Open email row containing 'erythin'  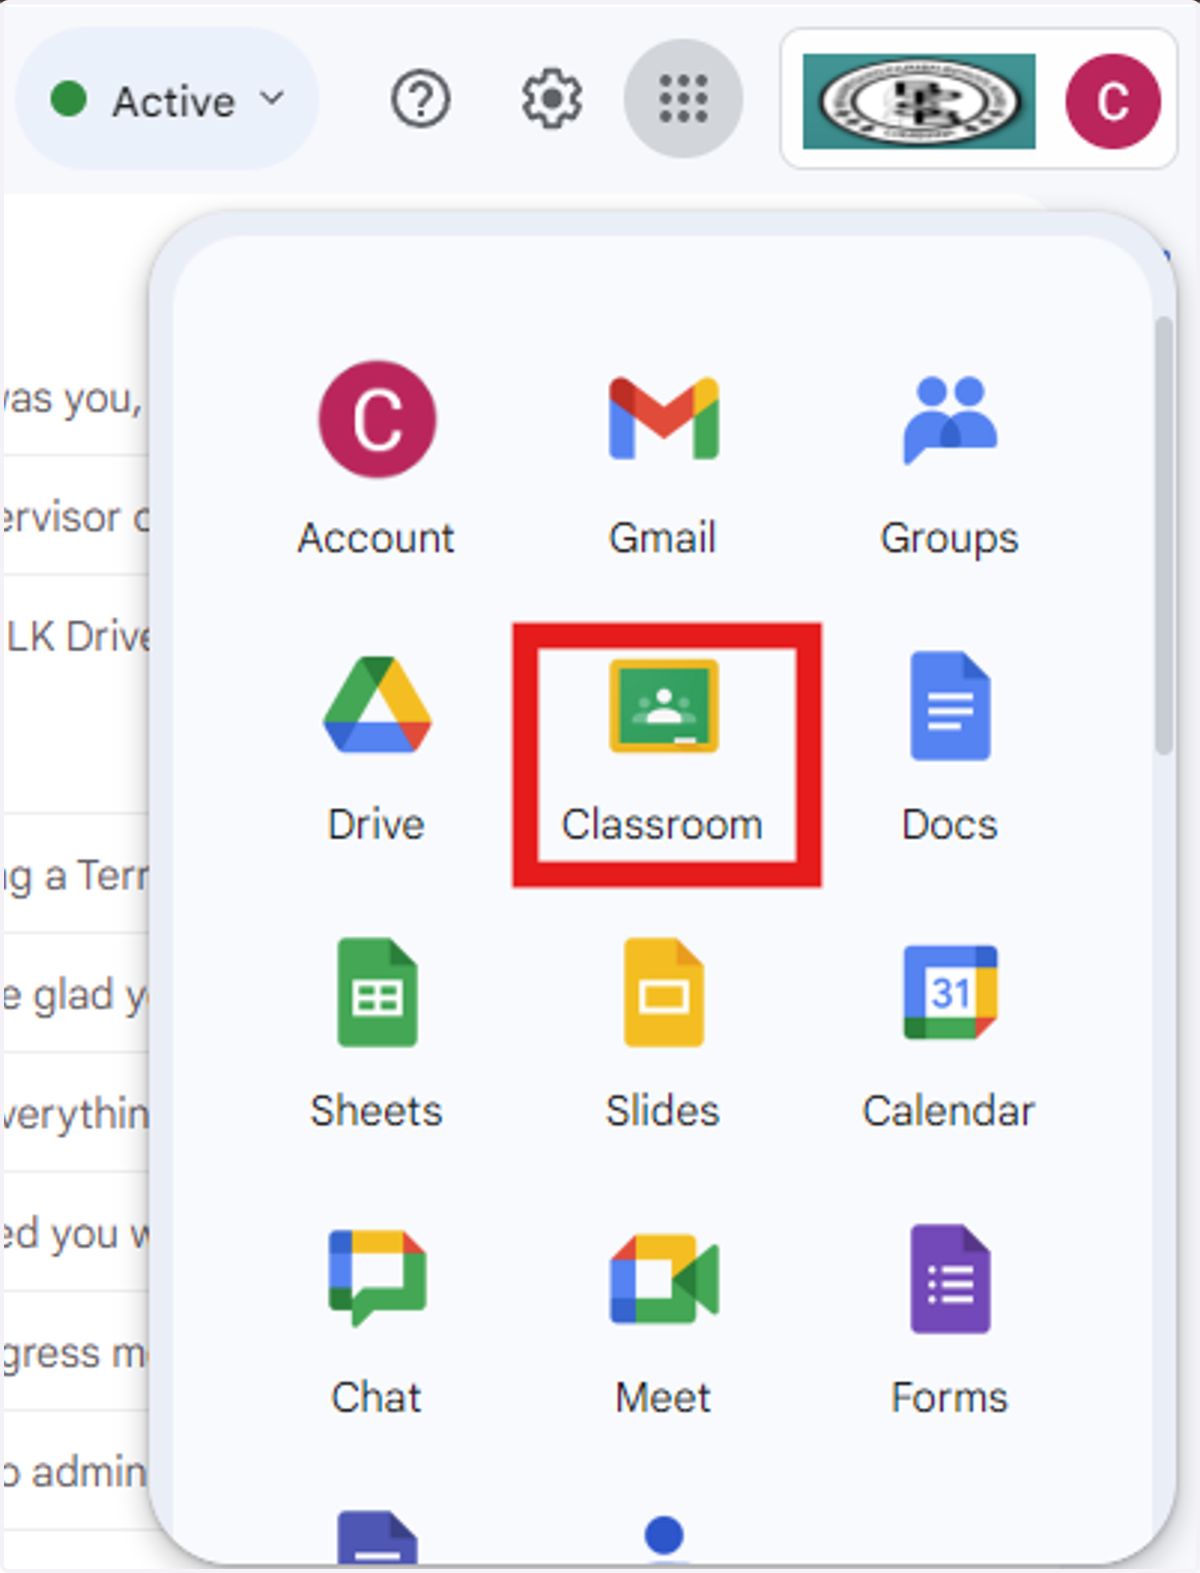(x=76, y=1112)
